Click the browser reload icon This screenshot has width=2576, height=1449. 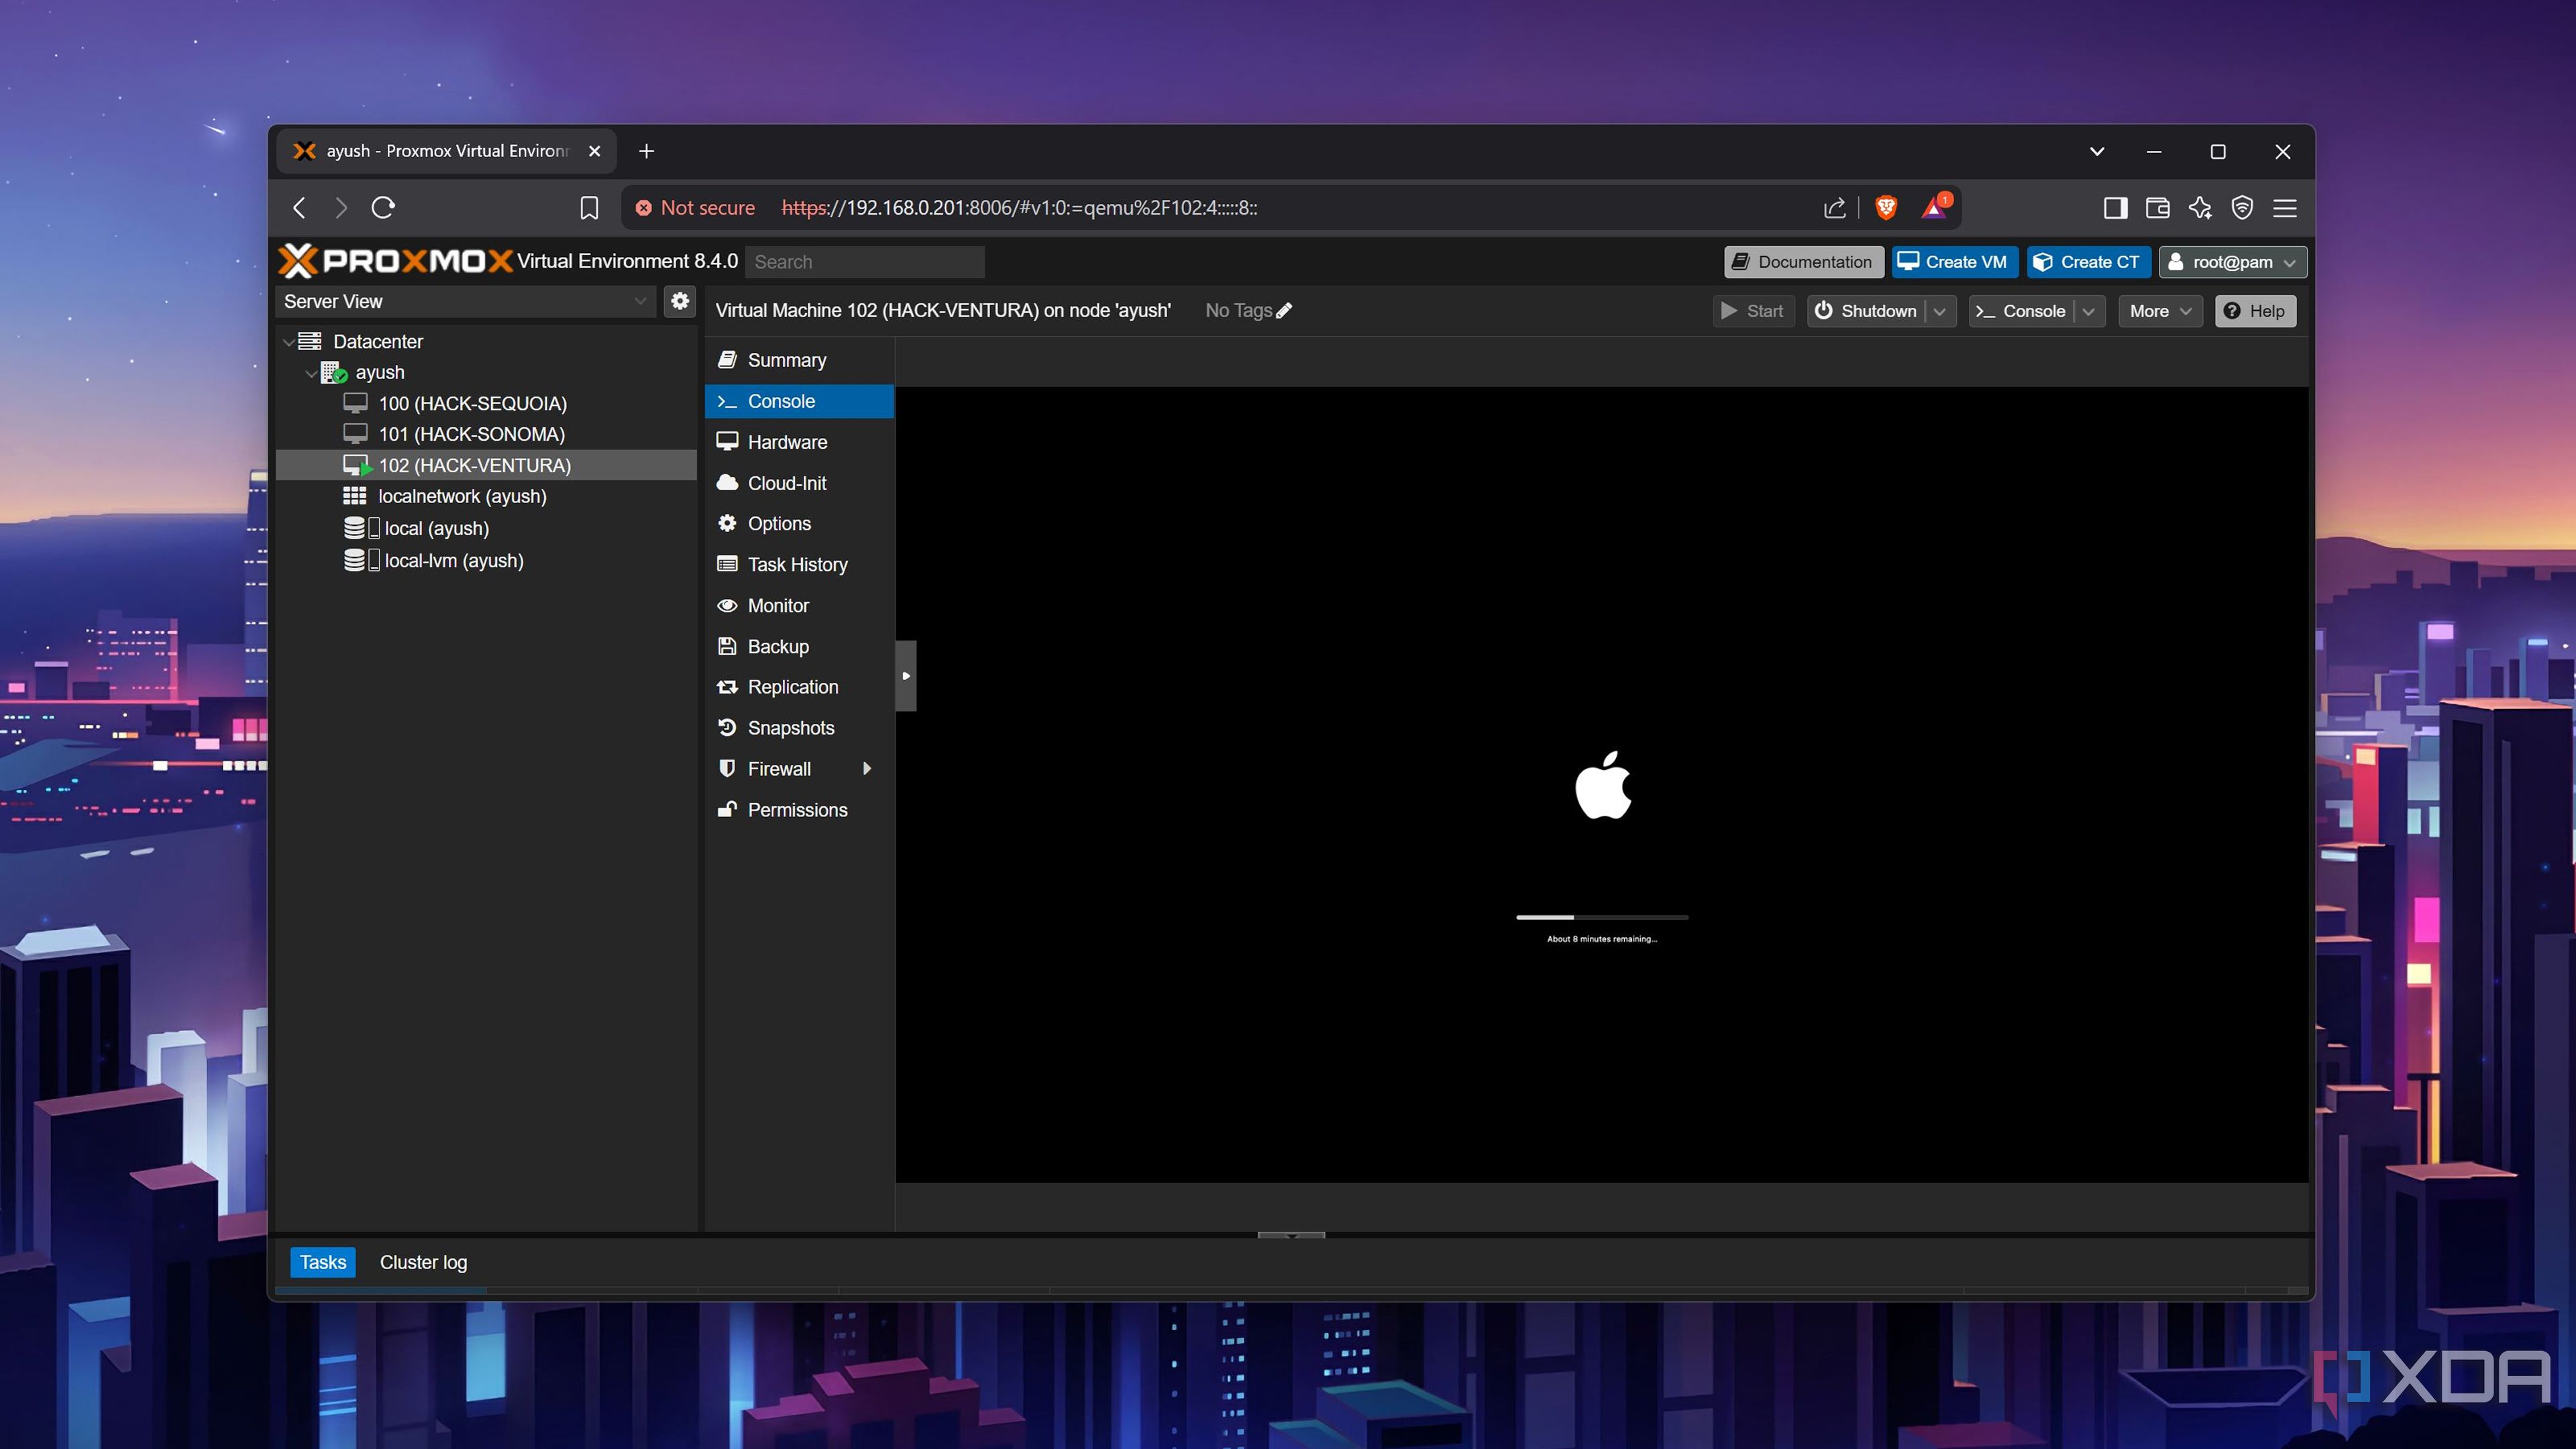(383, 207)
